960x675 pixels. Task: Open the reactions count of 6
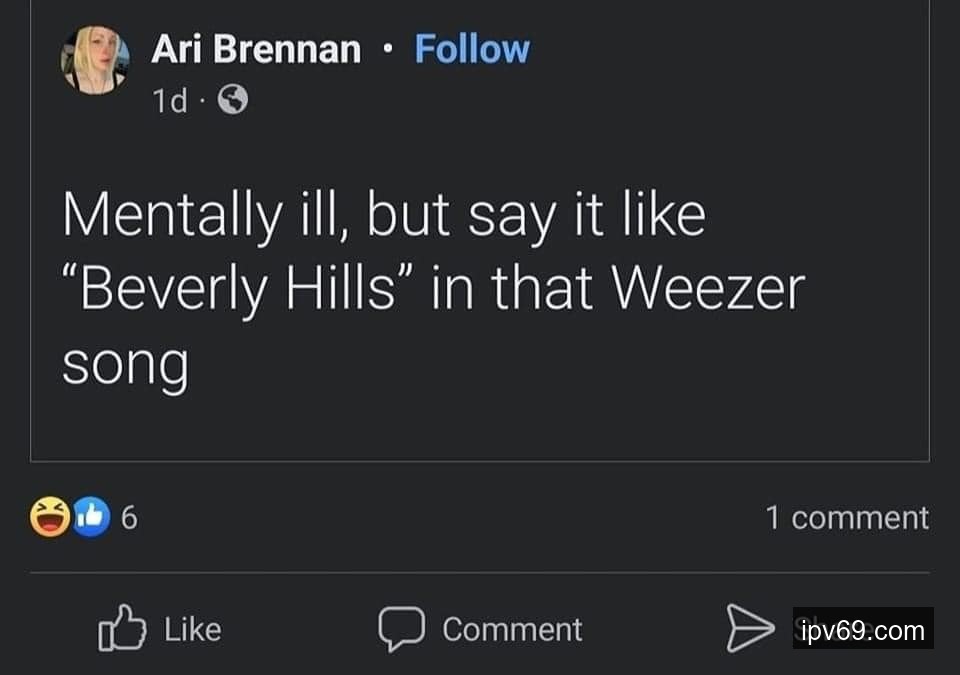tap(128, 518)
